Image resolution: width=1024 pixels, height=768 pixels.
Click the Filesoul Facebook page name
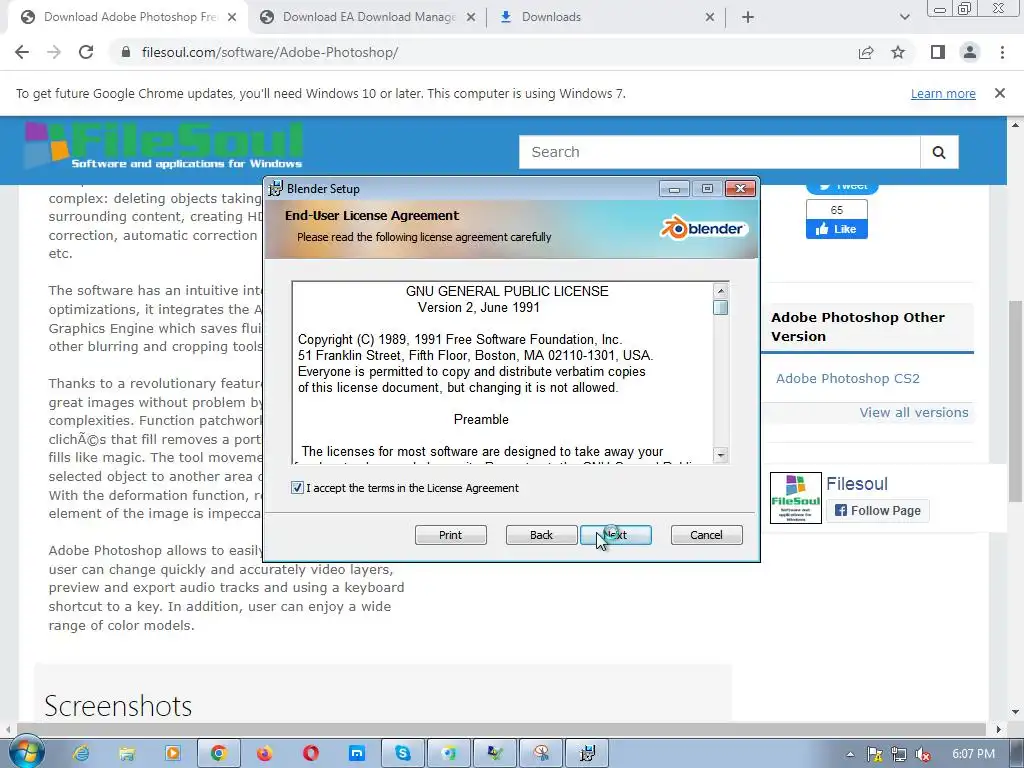857,484
